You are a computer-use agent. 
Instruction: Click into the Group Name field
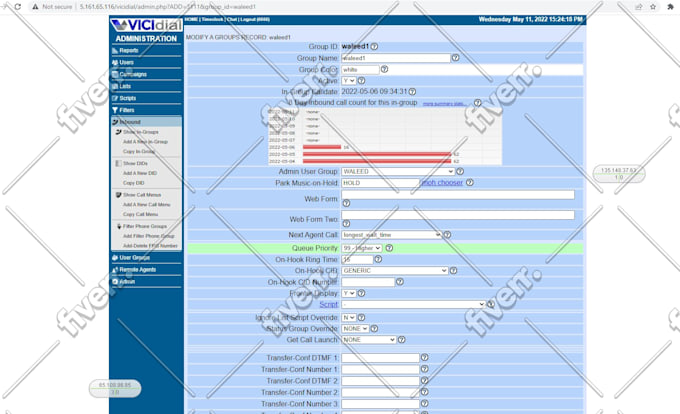coord(396,58)
